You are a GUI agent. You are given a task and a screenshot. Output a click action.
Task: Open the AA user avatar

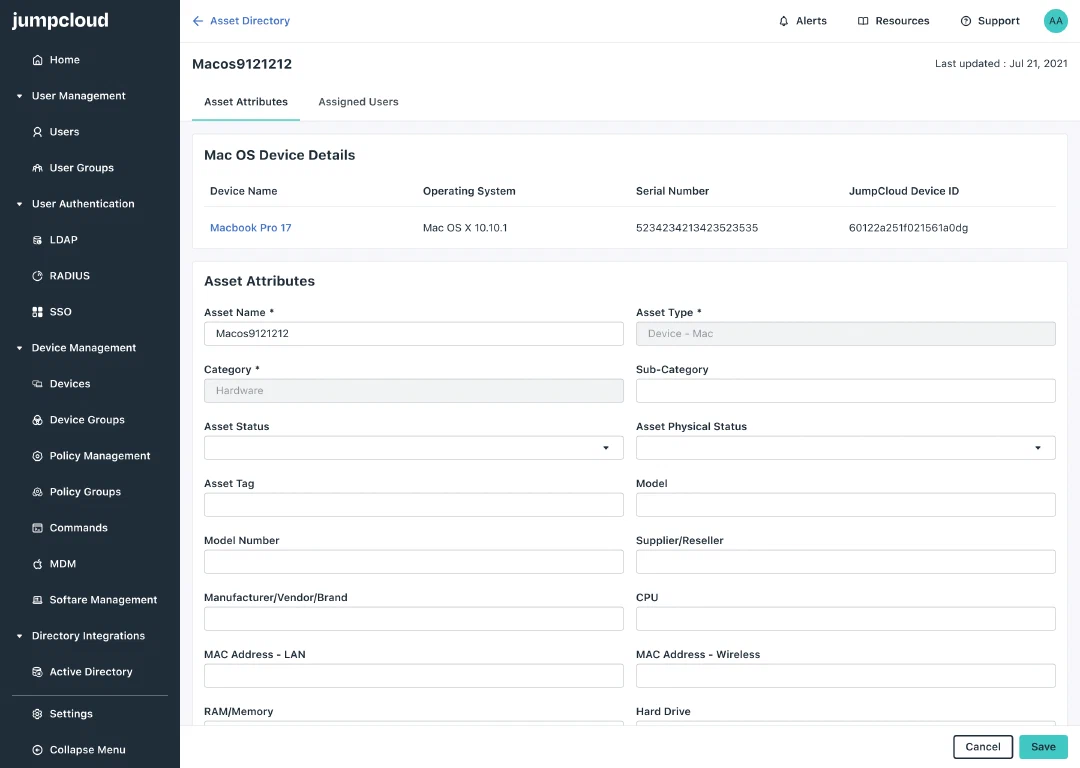tap(1055, 21)
